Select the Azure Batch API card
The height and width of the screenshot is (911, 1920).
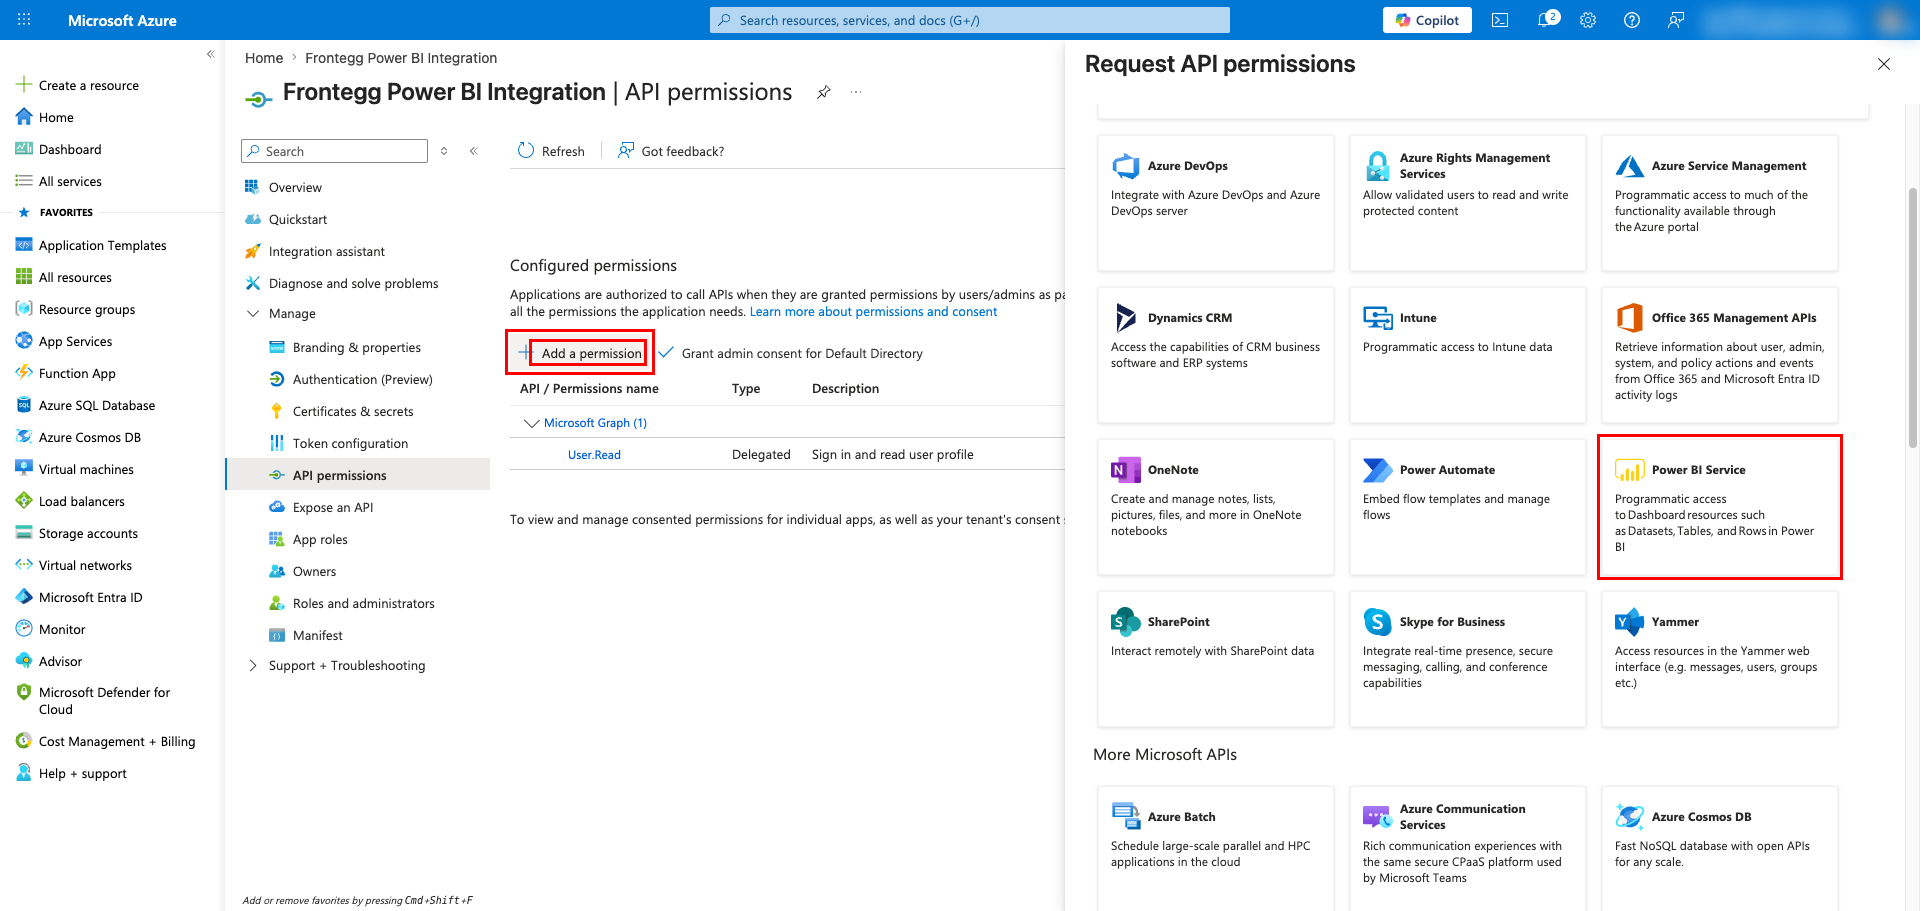tap(1216, 848)
